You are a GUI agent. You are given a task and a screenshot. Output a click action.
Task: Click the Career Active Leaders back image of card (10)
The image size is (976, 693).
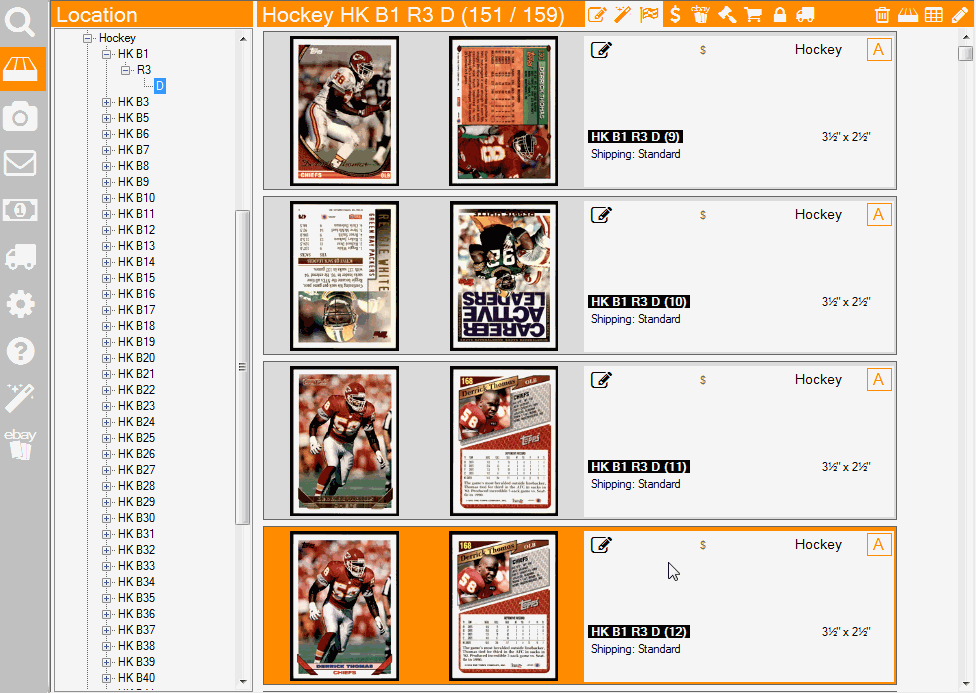pos(504,276)
